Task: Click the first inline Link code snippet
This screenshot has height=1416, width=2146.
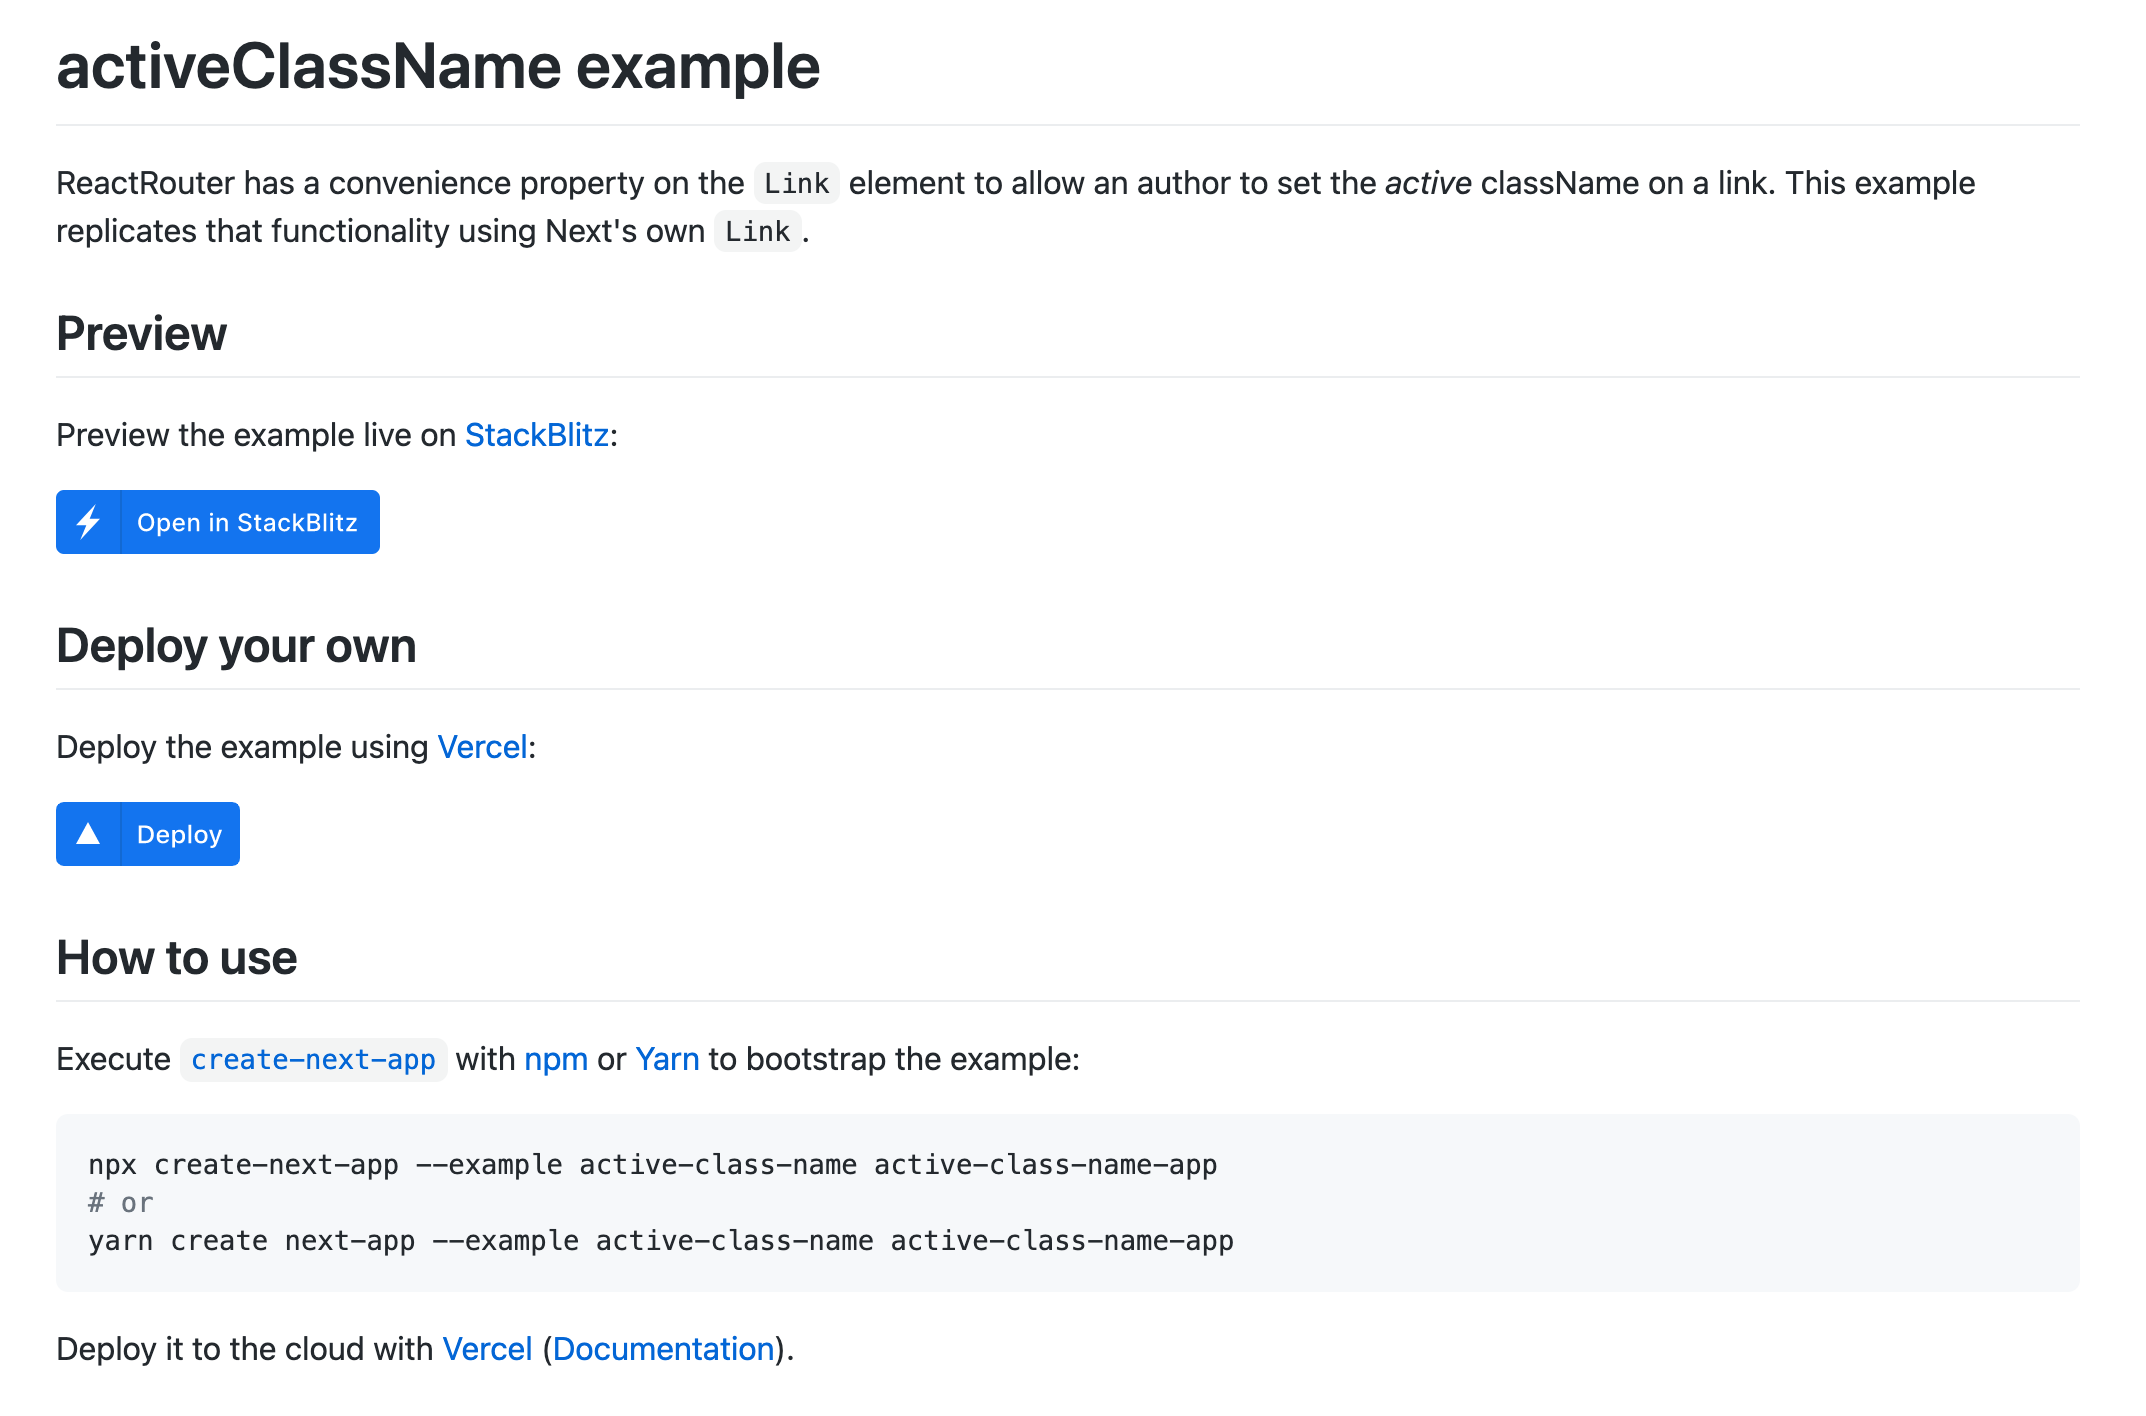Action: [x=796, y=183]
